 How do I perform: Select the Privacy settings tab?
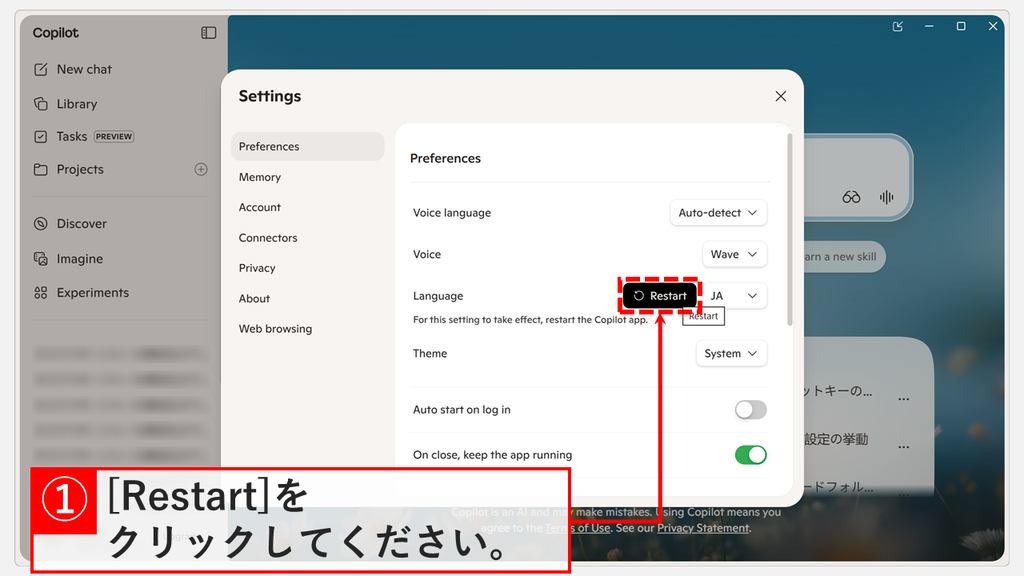coord(257,268)
